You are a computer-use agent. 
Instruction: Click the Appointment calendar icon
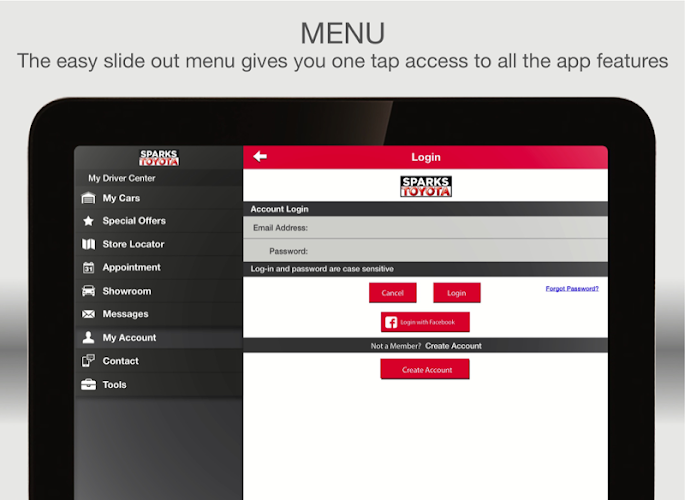tap(88, 267)
